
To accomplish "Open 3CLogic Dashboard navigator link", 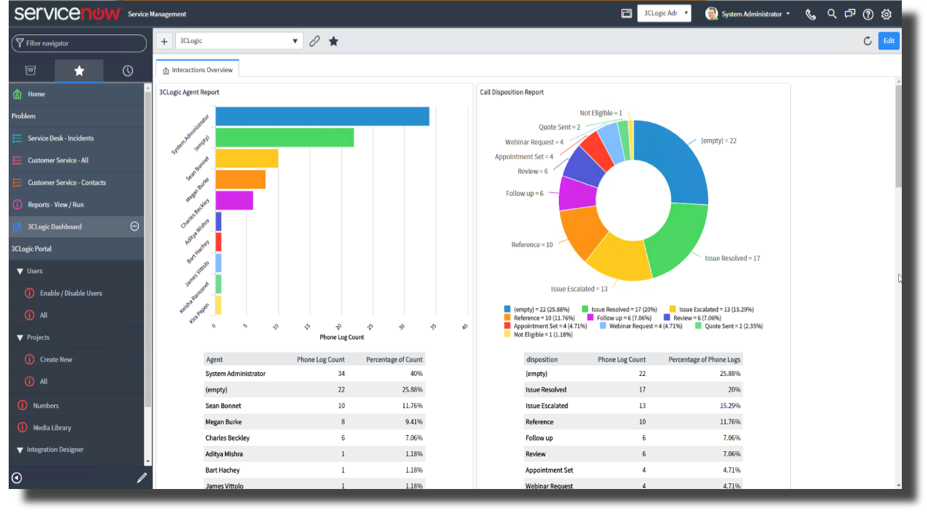I will [54, 226].
